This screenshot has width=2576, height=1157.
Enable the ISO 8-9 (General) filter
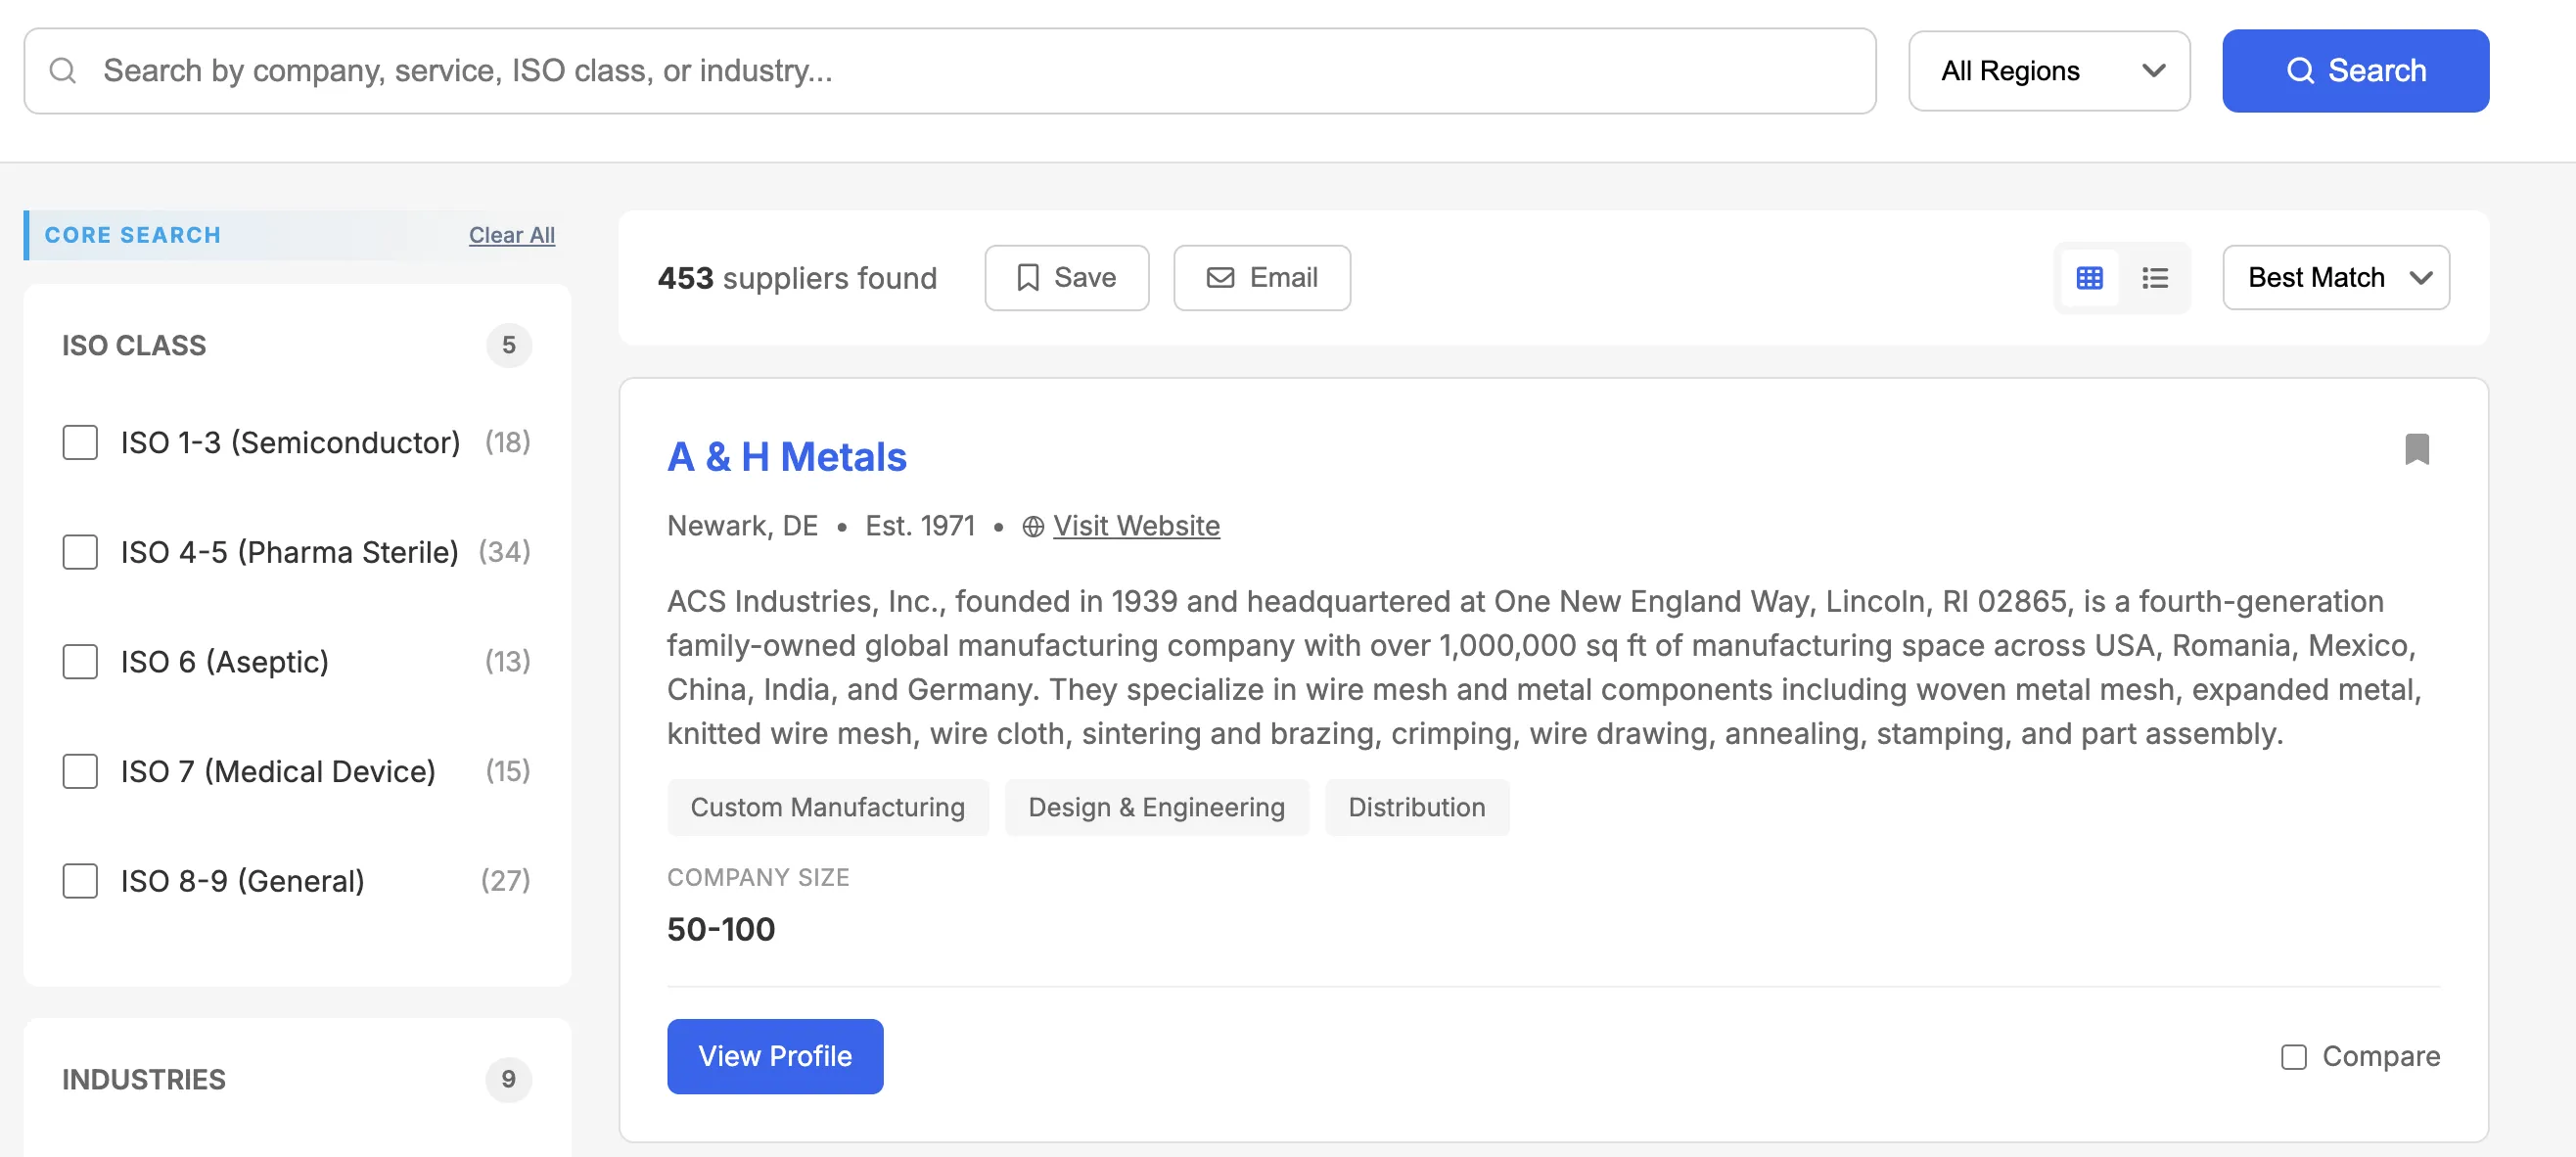coord(80,881)
